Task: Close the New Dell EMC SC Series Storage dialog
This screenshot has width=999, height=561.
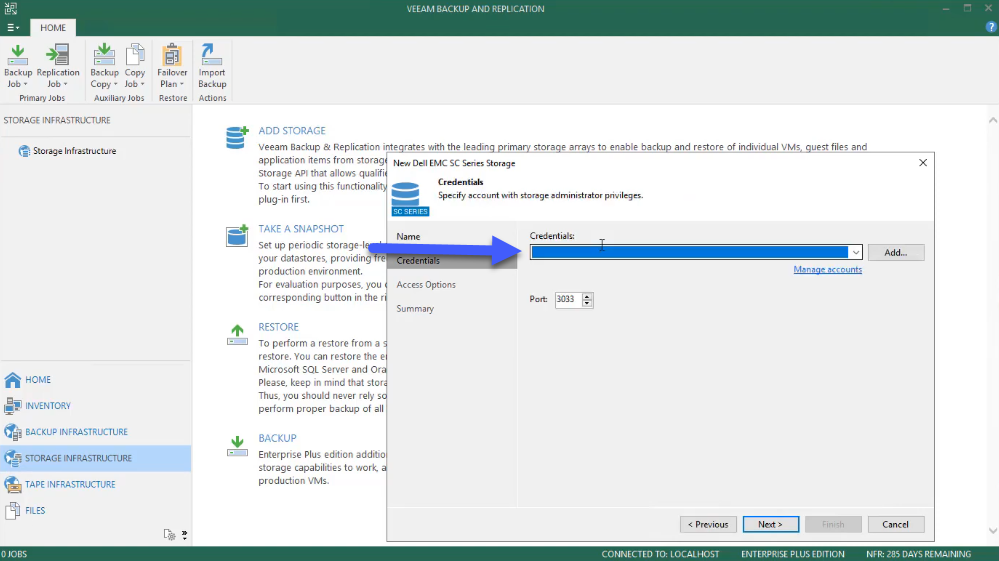Action: pyautogui.click(x=923, y=163)
